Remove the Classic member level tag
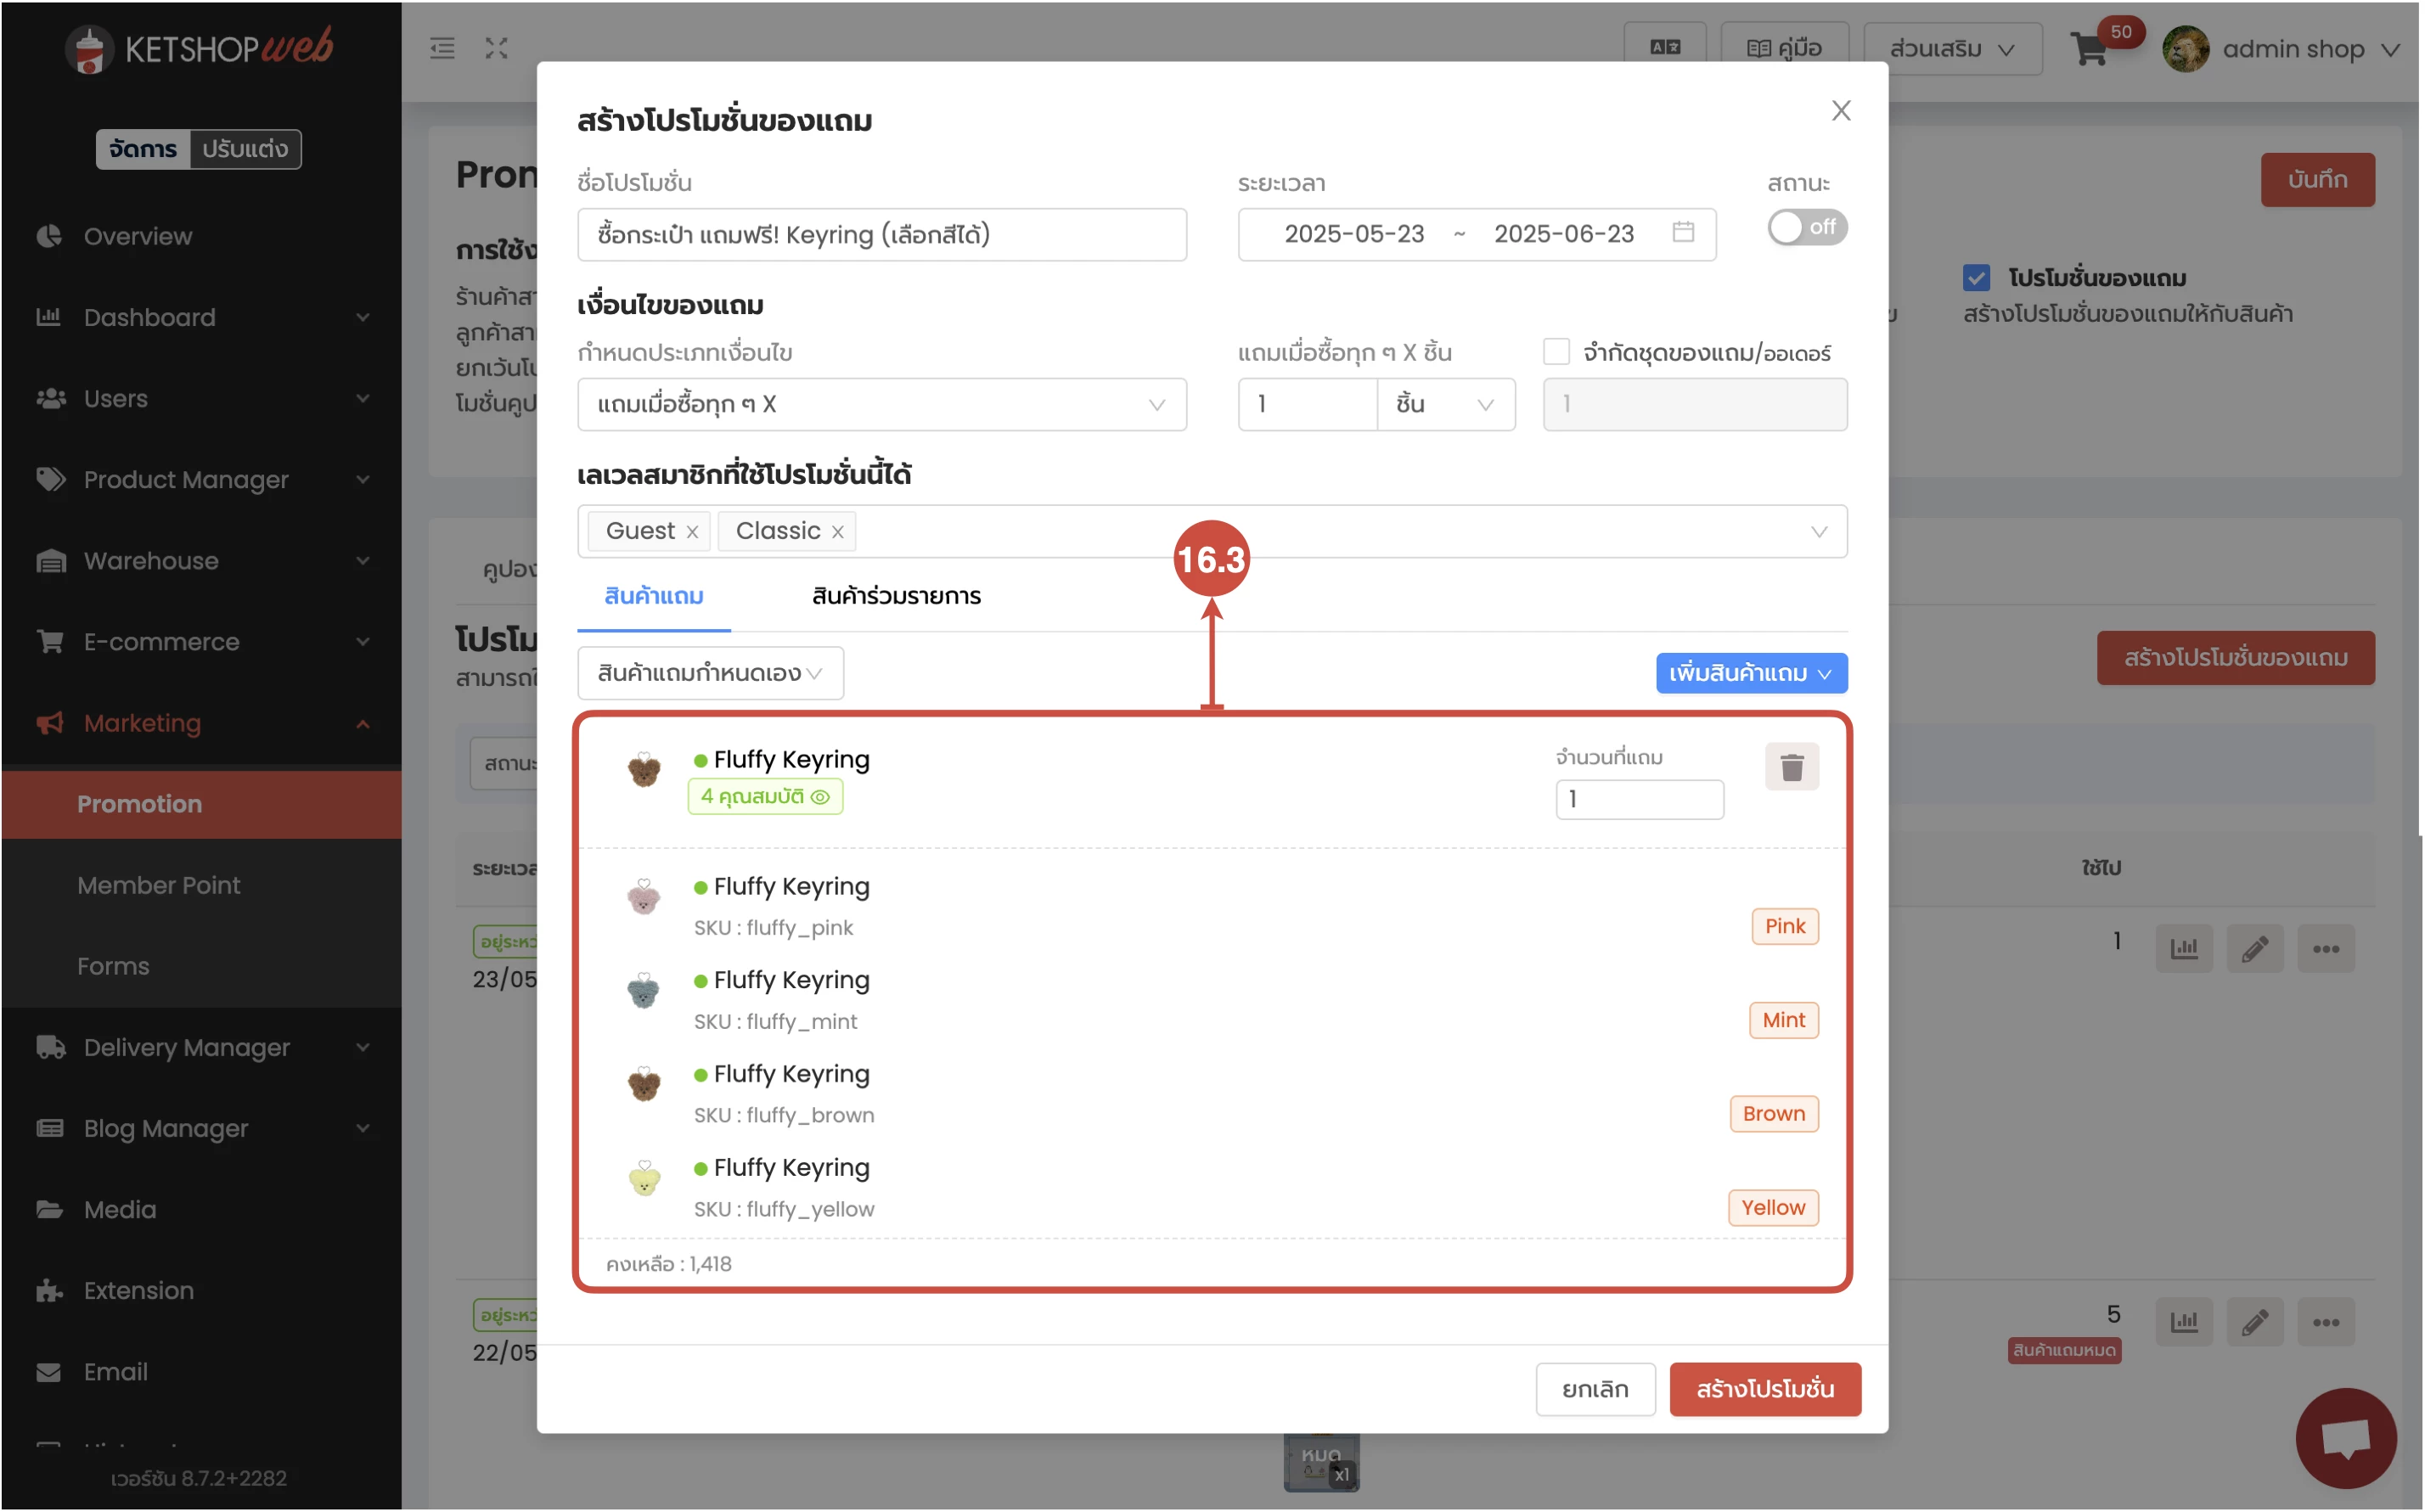2425x1512 pixels. [x=838, y=532]
